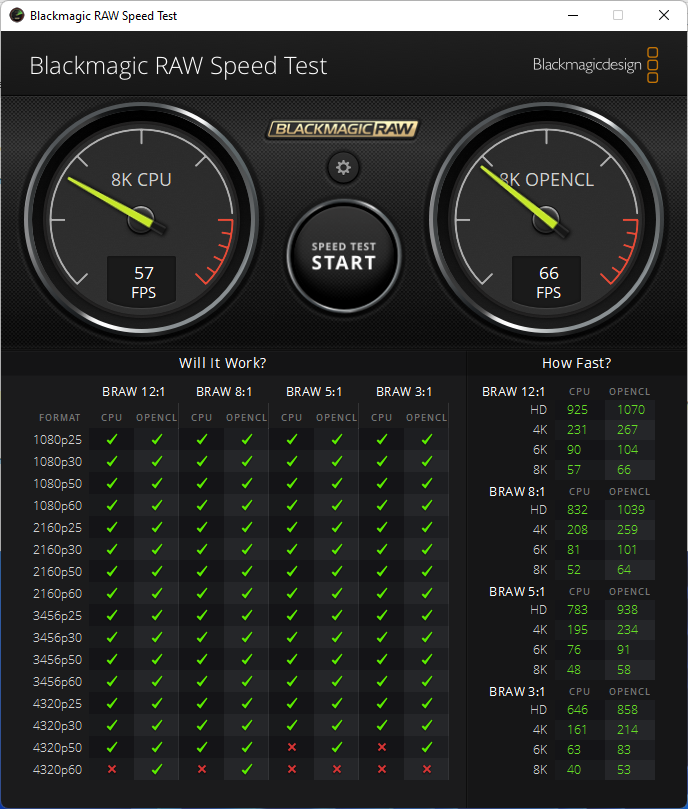Click BRAW 5:1 HD OPENCL value '938'
Viewport: 688px width, 809px height.
[x=627, y=610]
